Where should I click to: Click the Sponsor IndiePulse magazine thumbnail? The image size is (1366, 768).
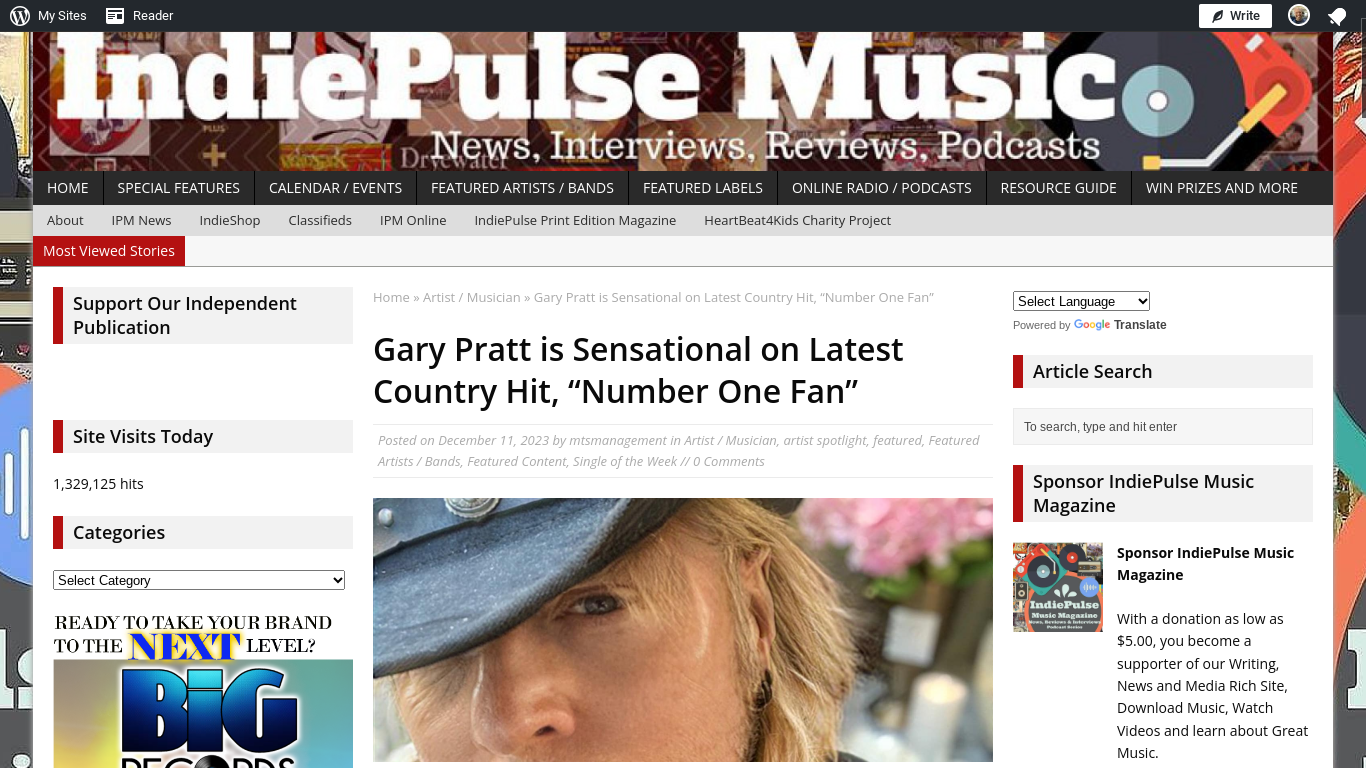tap(1058, 587)
